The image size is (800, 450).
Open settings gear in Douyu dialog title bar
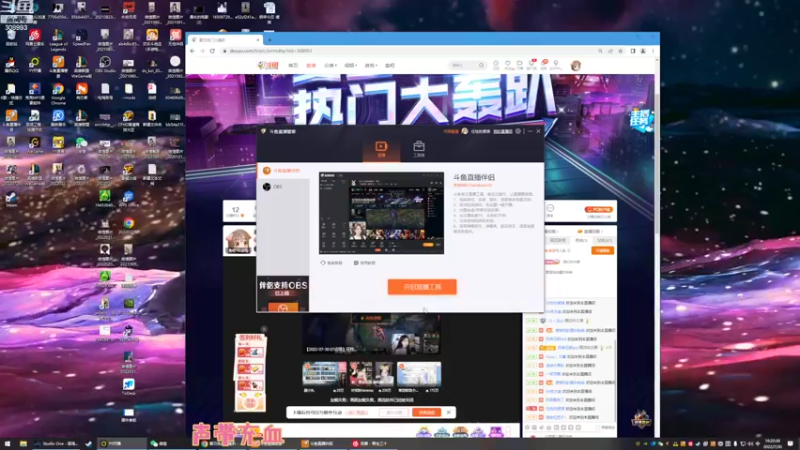(518, 131)
